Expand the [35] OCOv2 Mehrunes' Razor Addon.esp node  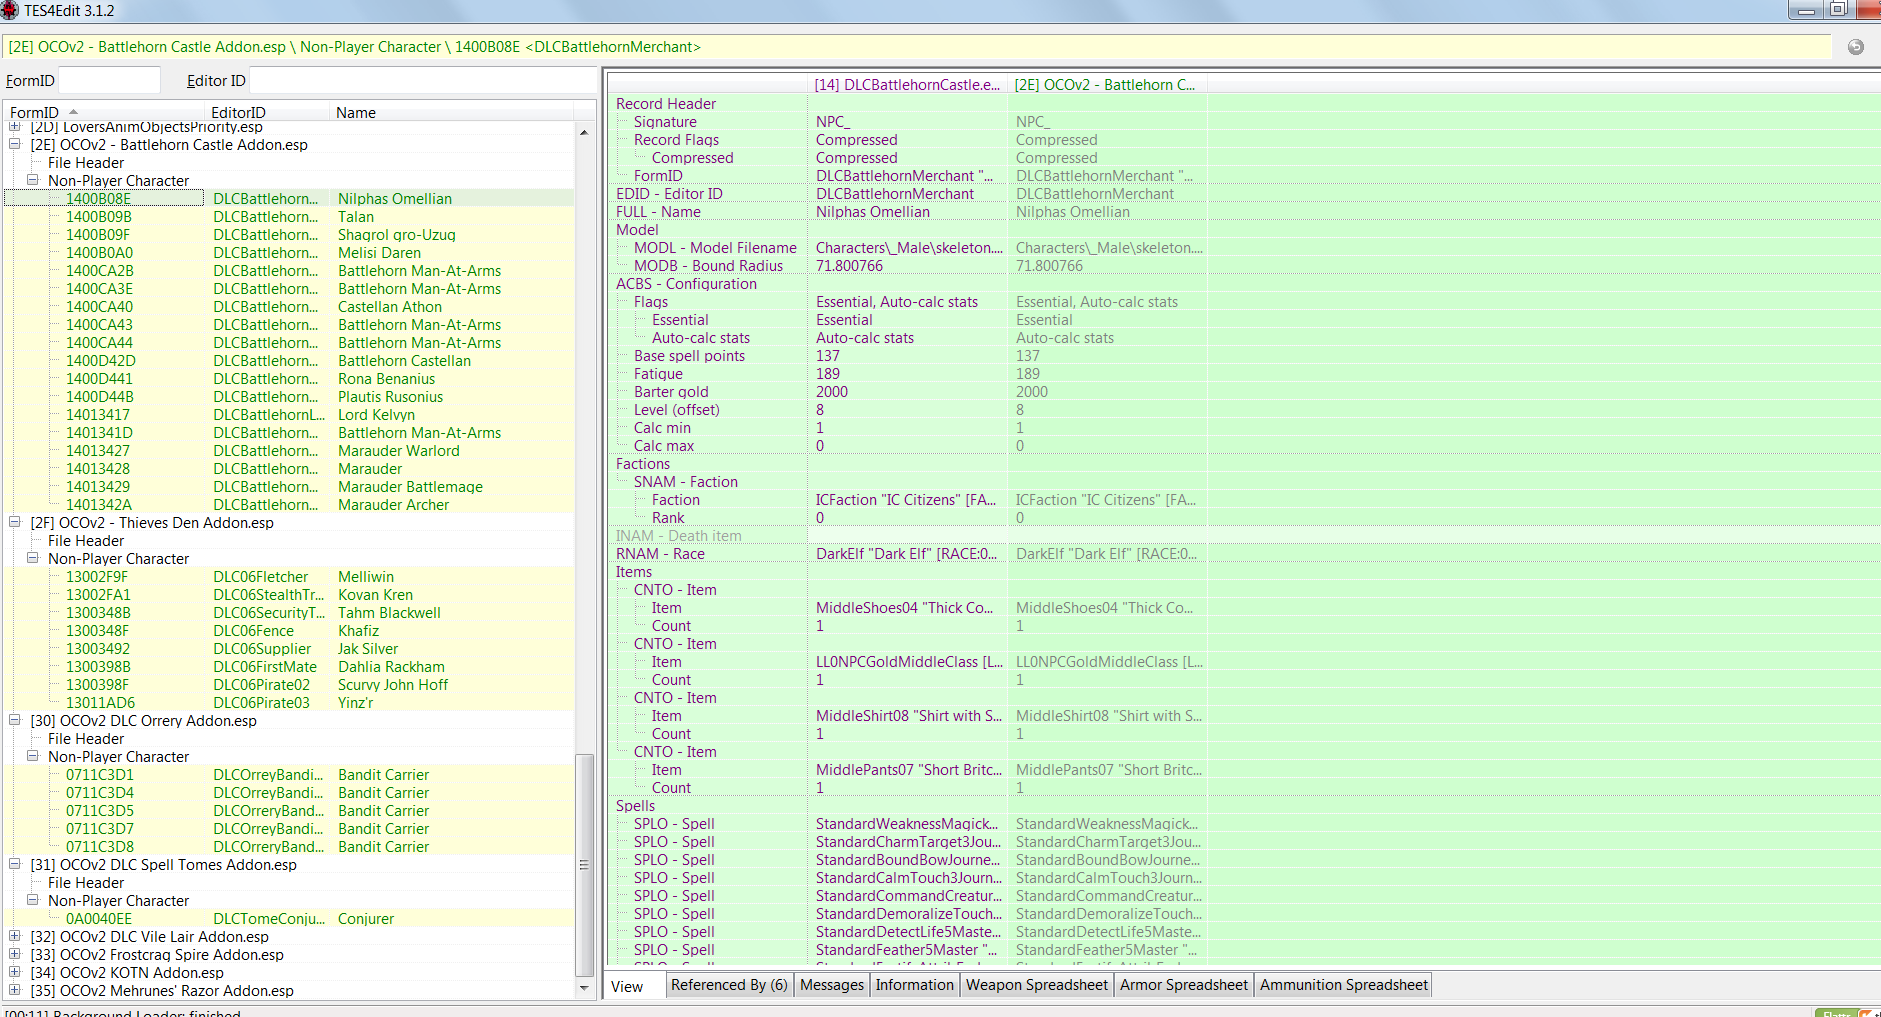[15, 990]
